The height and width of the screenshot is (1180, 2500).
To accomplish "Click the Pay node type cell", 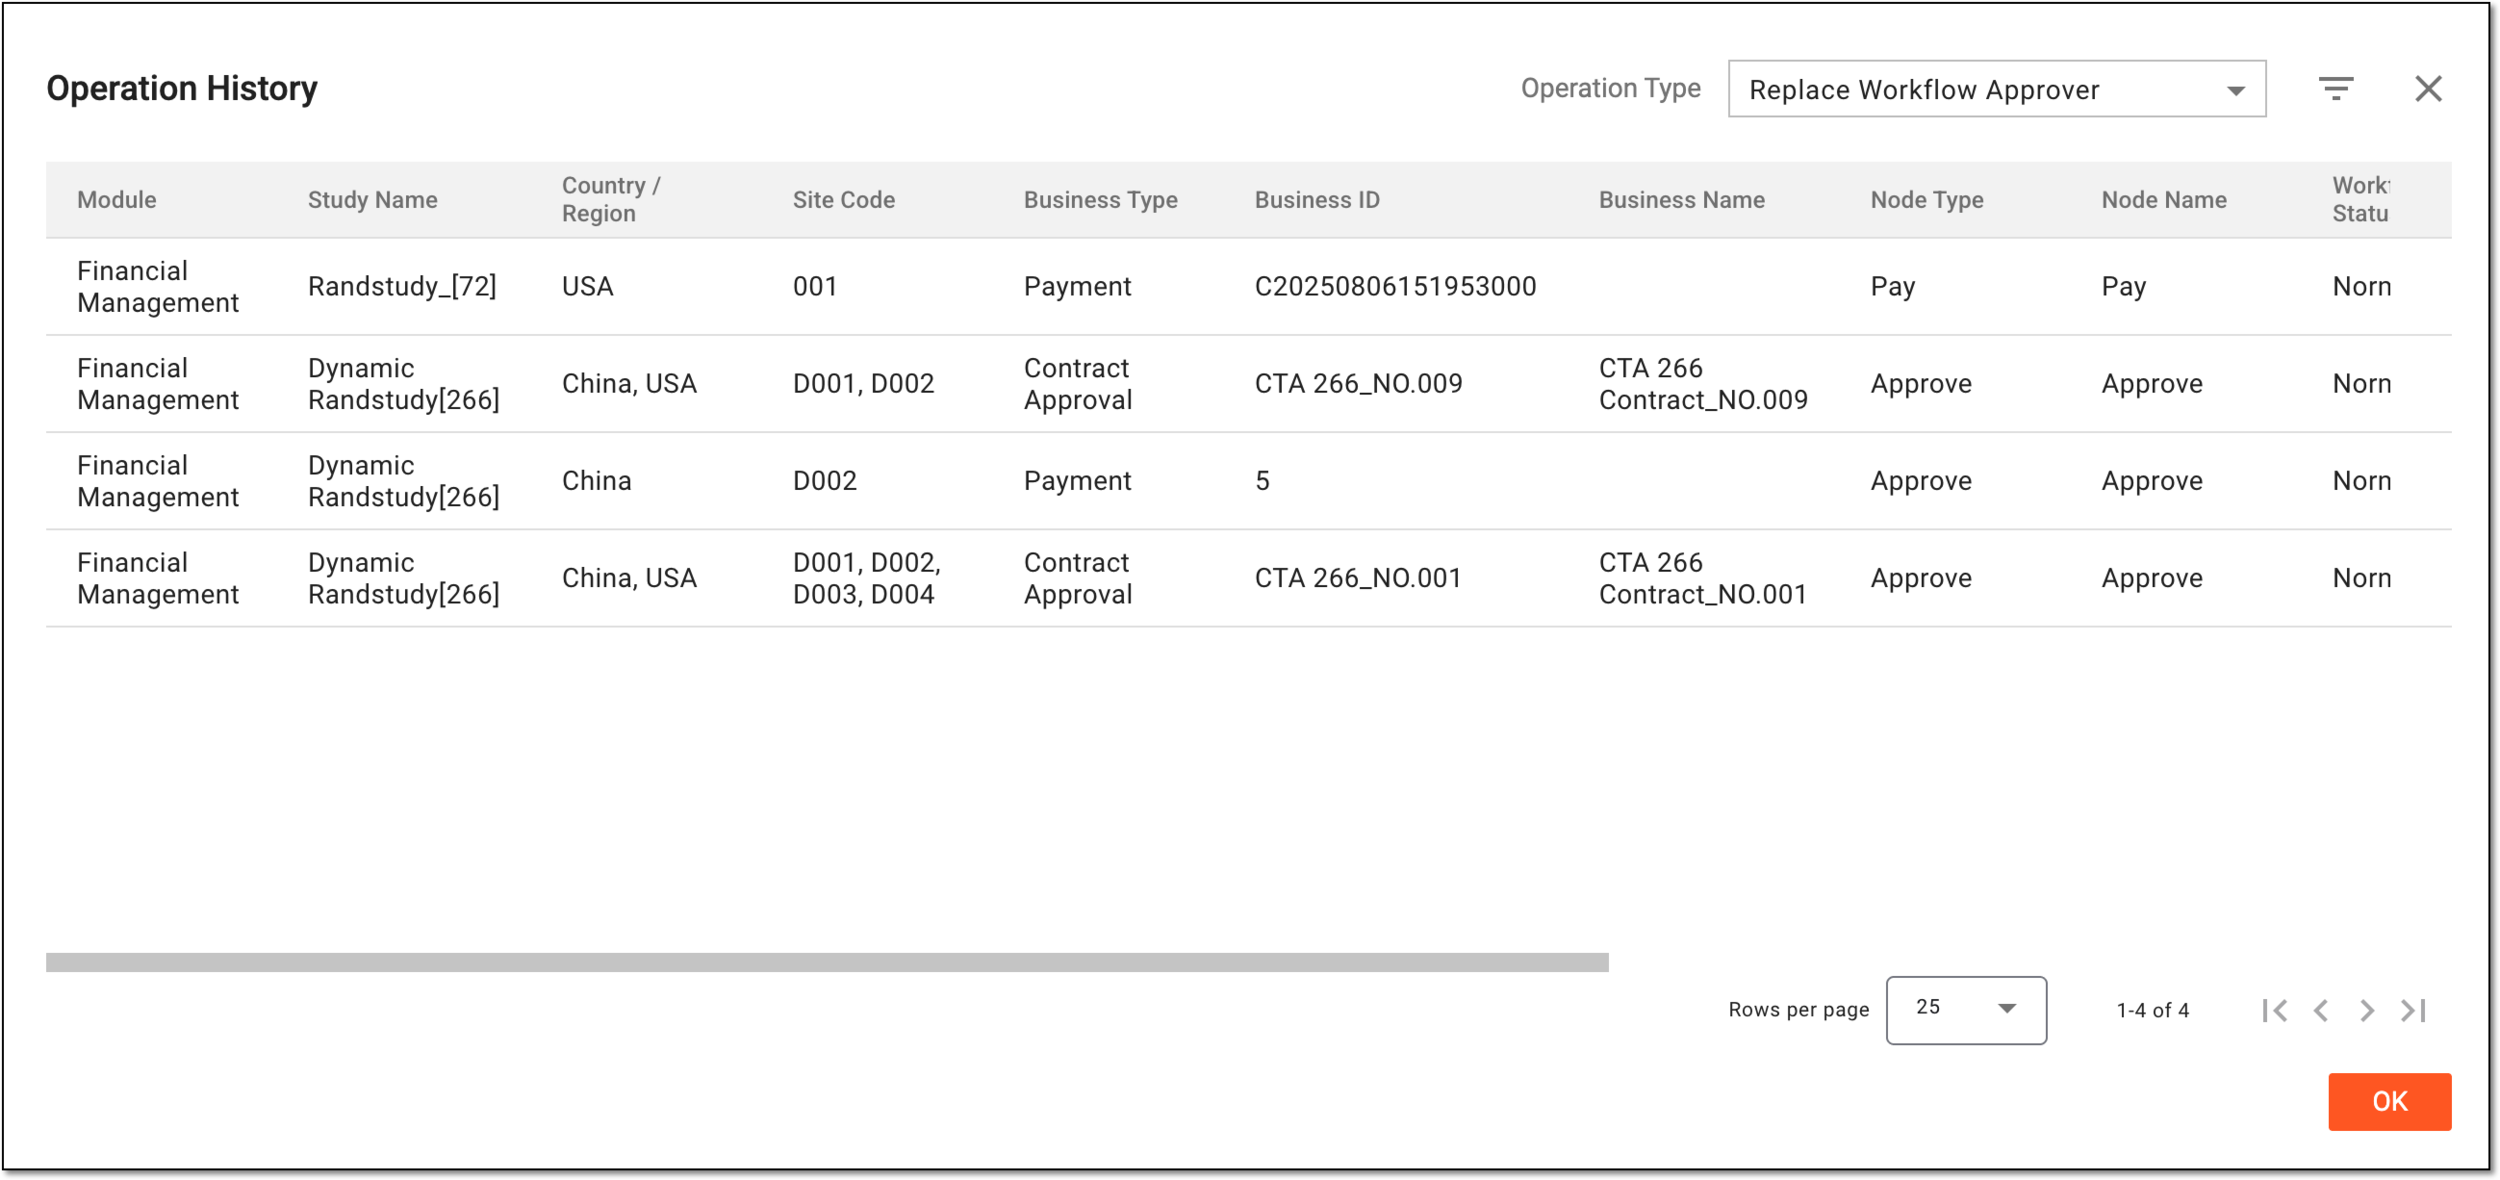I will 1893,287.
